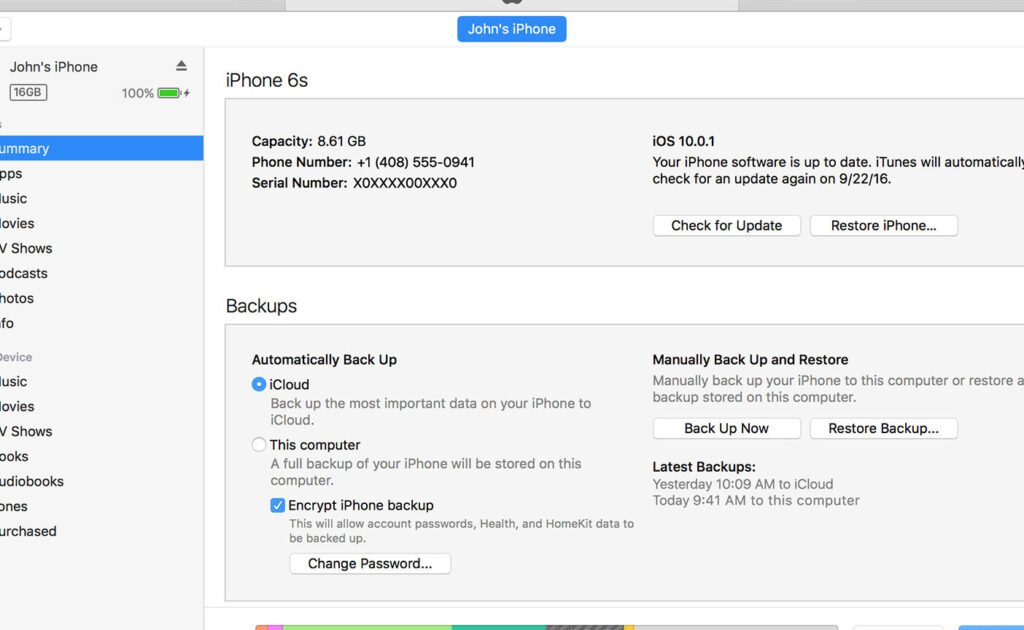Open Music under the Settings list
The height and width of the screenshot is (630, 1024).
[101, 198]
